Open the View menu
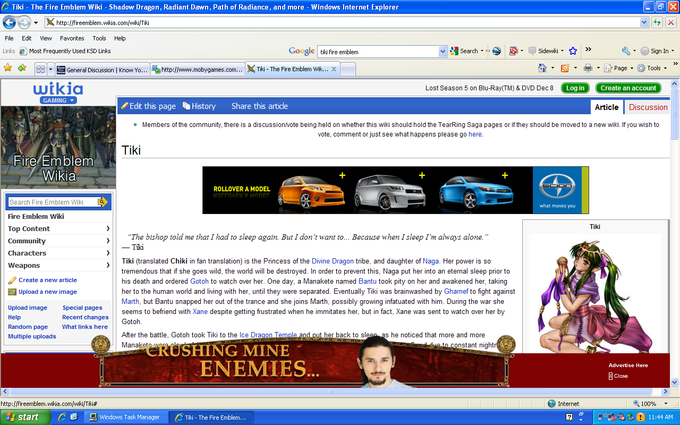The image size is (680, 425). (x=46, y=38)
